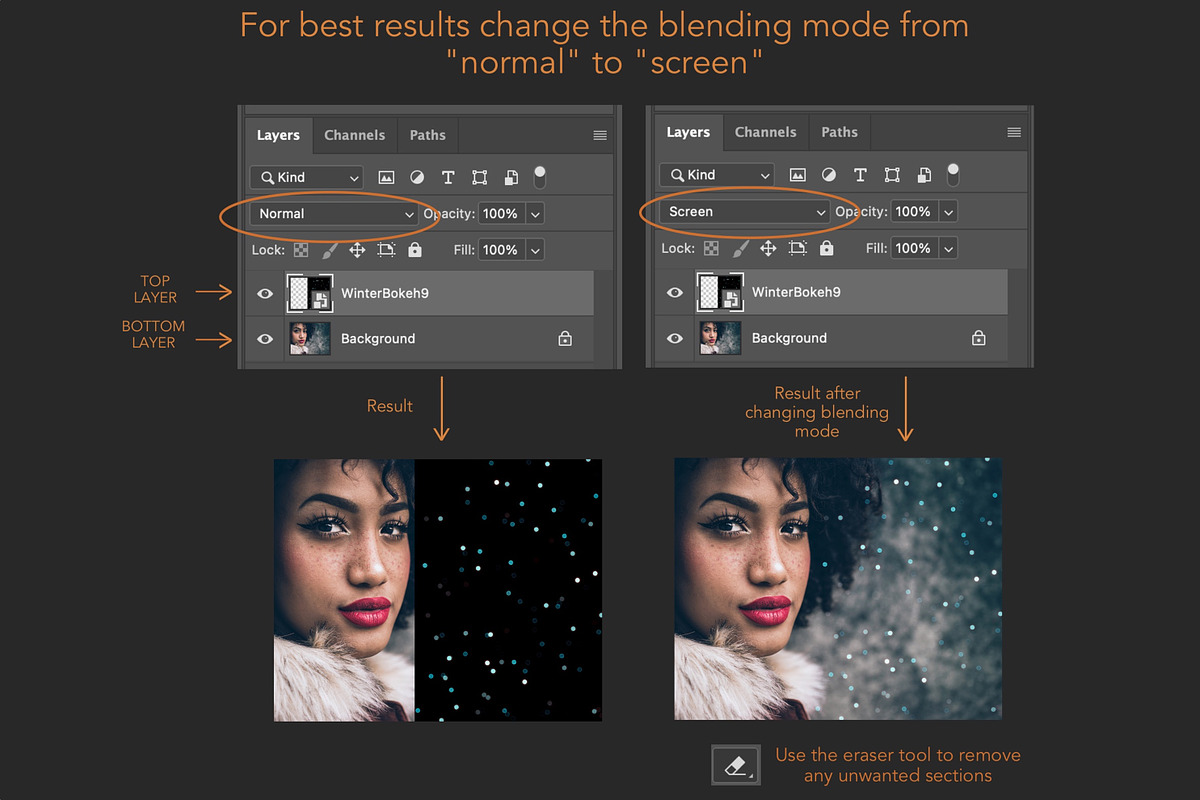Click the Lock image pixels brush icon
This screenshot has height=800, width=1200.
point(330,249)
